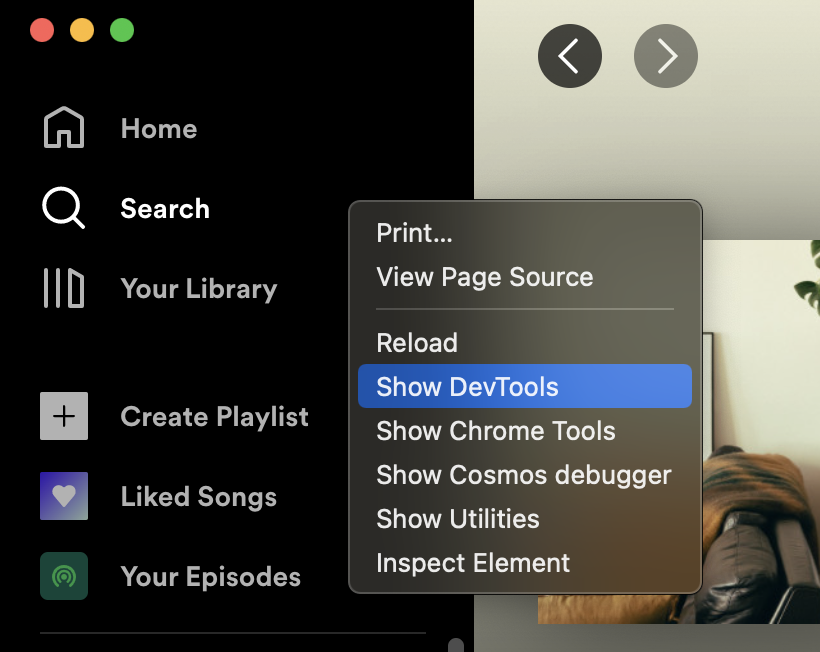Image resolution: width=820 pixels, height=652 pixels.
Task: Close window with red button
Action: (x=42, y=30)
